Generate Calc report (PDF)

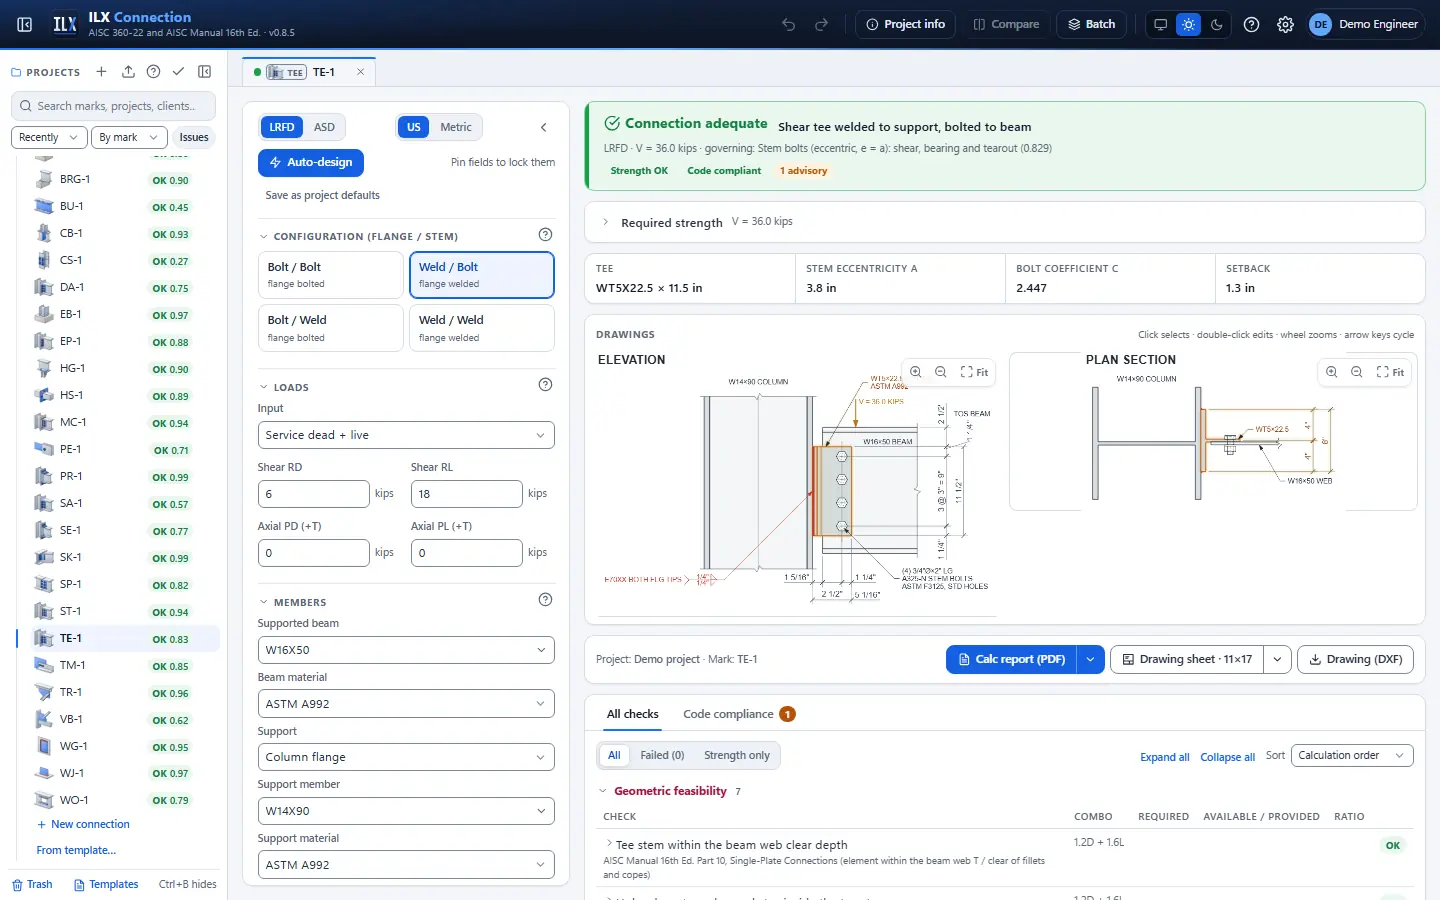1012,659
